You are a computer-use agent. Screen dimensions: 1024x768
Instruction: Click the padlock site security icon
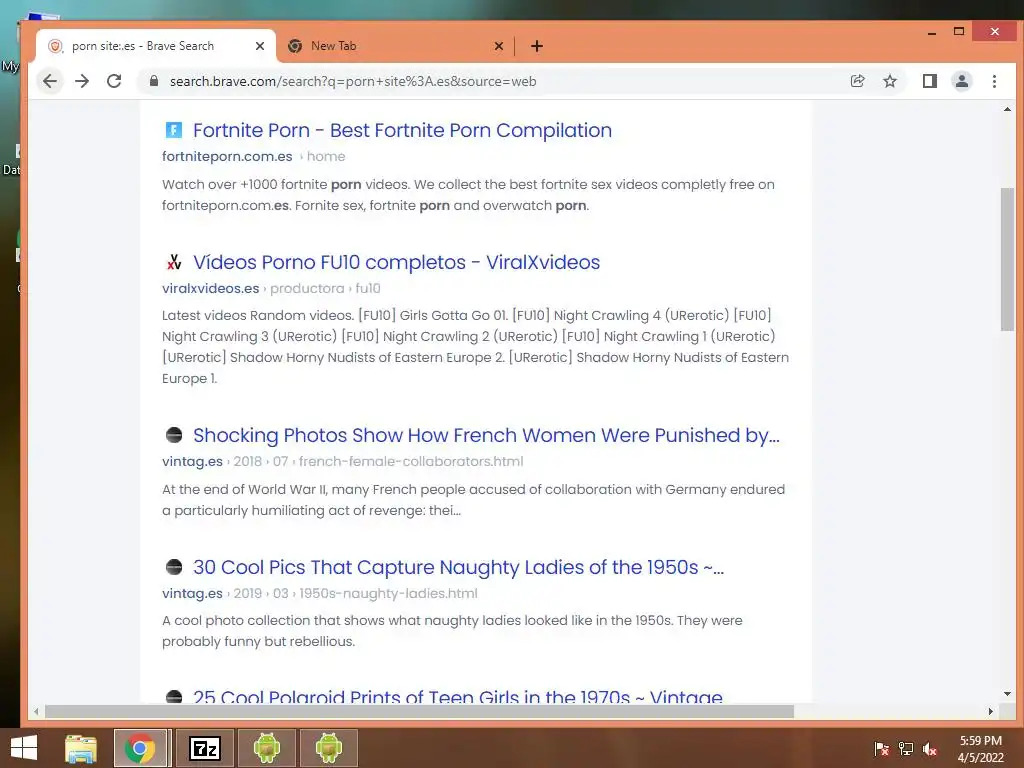point(154,81)
